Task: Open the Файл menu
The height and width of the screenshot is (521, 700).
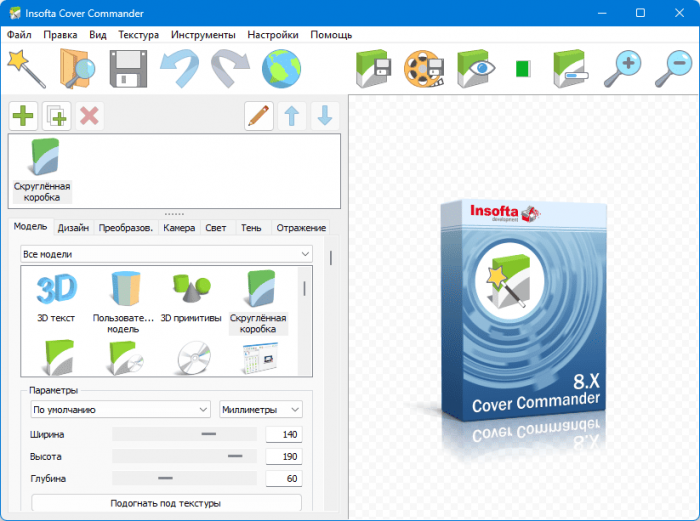Action: [19, 35]
